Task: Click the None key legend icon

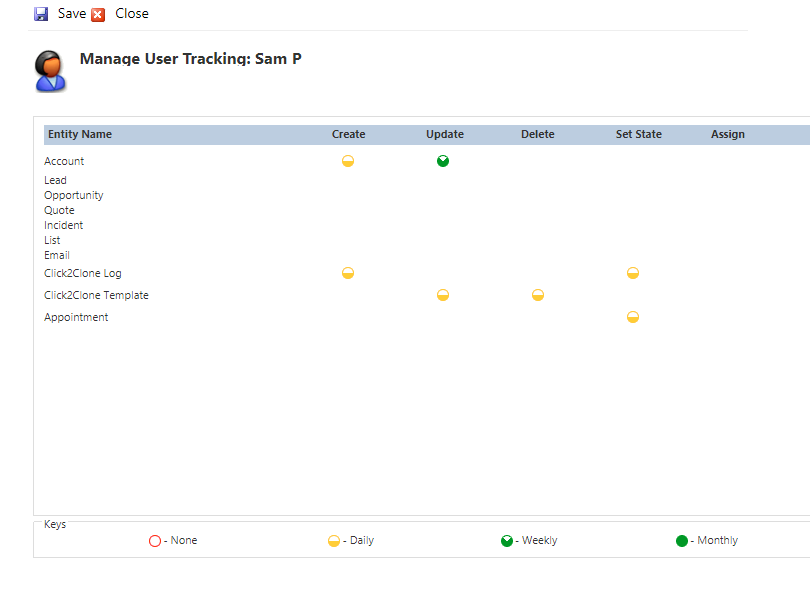Action: pos(155,541)
